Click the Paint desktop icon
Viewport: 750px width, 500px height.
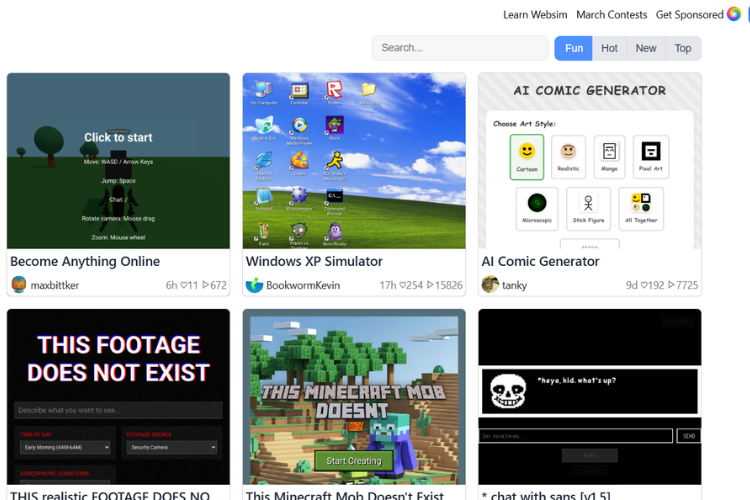264,234
